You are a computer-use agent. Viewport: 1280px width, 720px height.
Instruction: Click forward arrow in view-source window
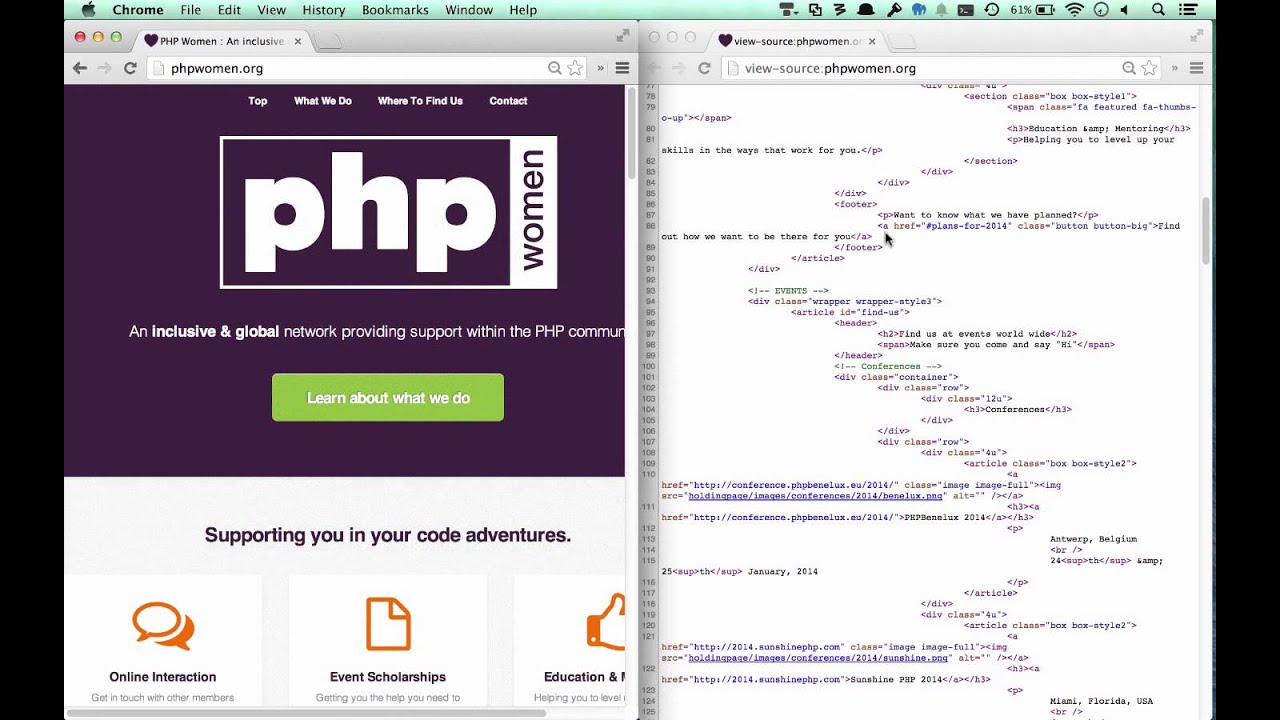coord(678,68)
